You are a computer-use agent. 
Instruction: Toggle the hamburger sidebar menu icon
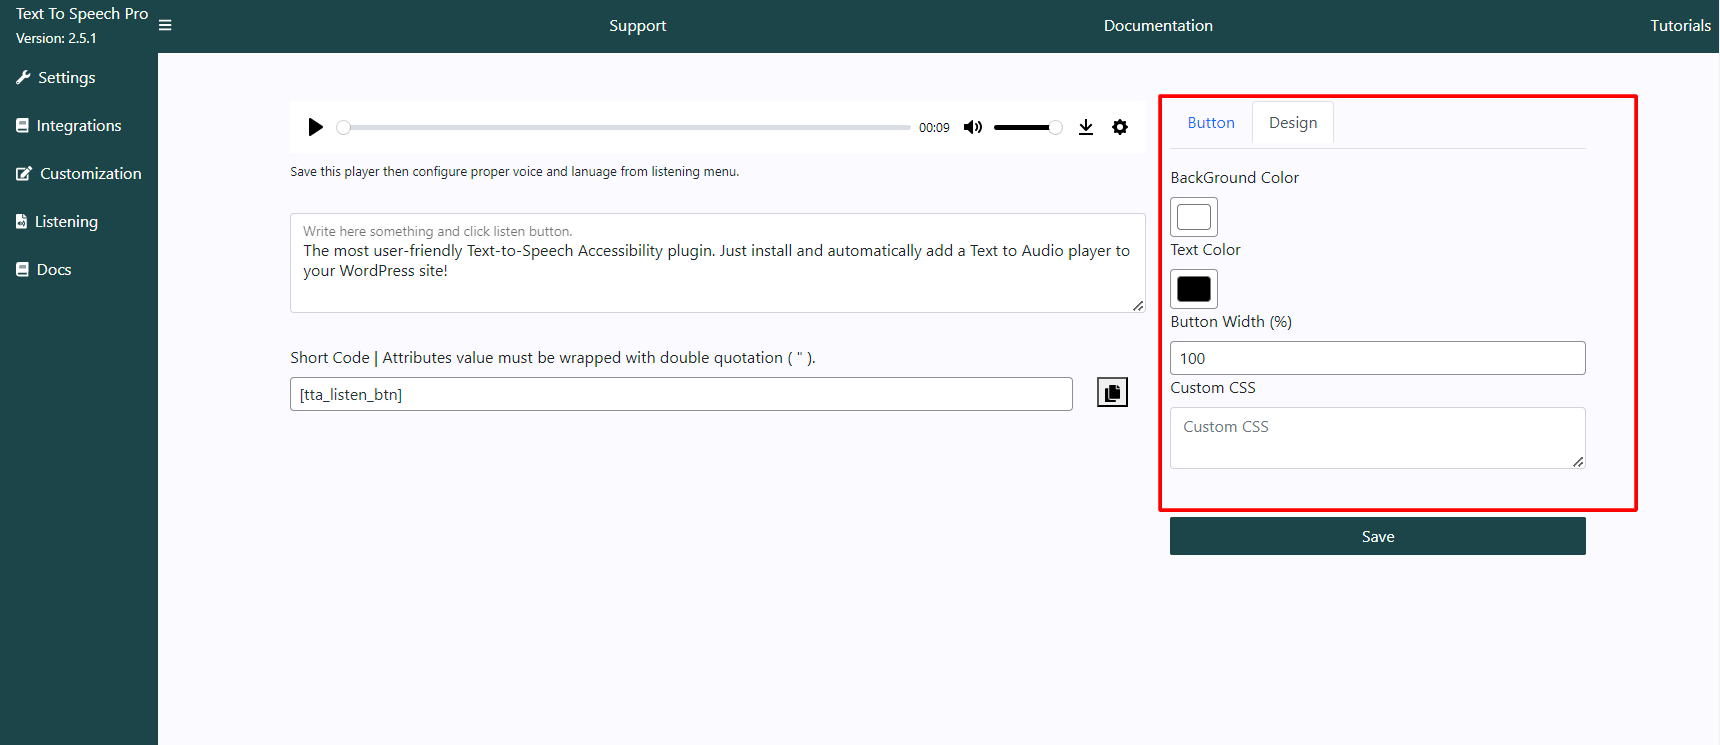pos(165,25)
